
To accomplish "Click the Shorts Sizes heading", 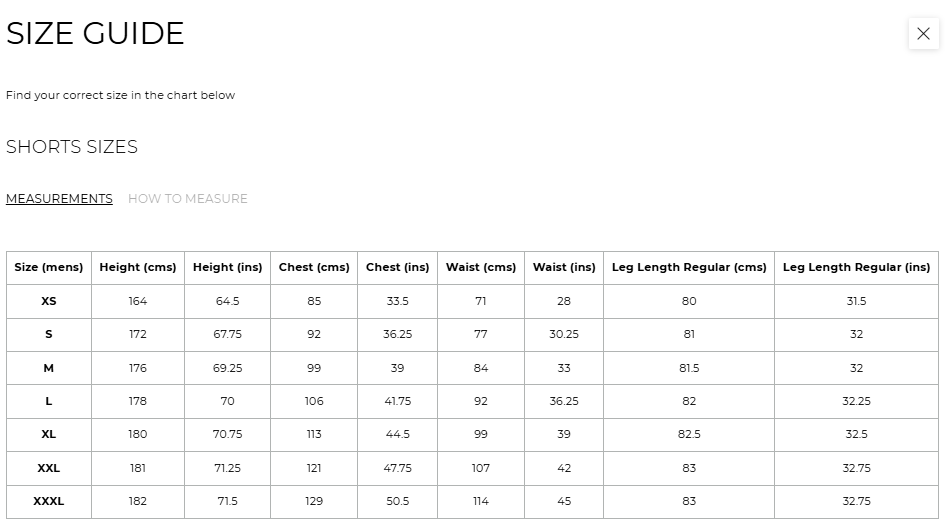I will [x=72, y=147].
